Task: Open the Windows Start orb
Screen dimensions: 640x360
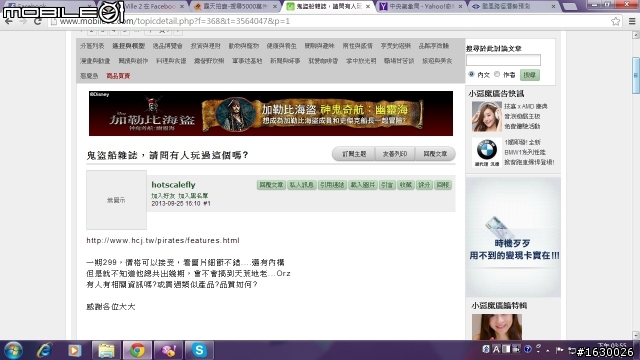Action: pyautogui.click(x=13, y=350)
